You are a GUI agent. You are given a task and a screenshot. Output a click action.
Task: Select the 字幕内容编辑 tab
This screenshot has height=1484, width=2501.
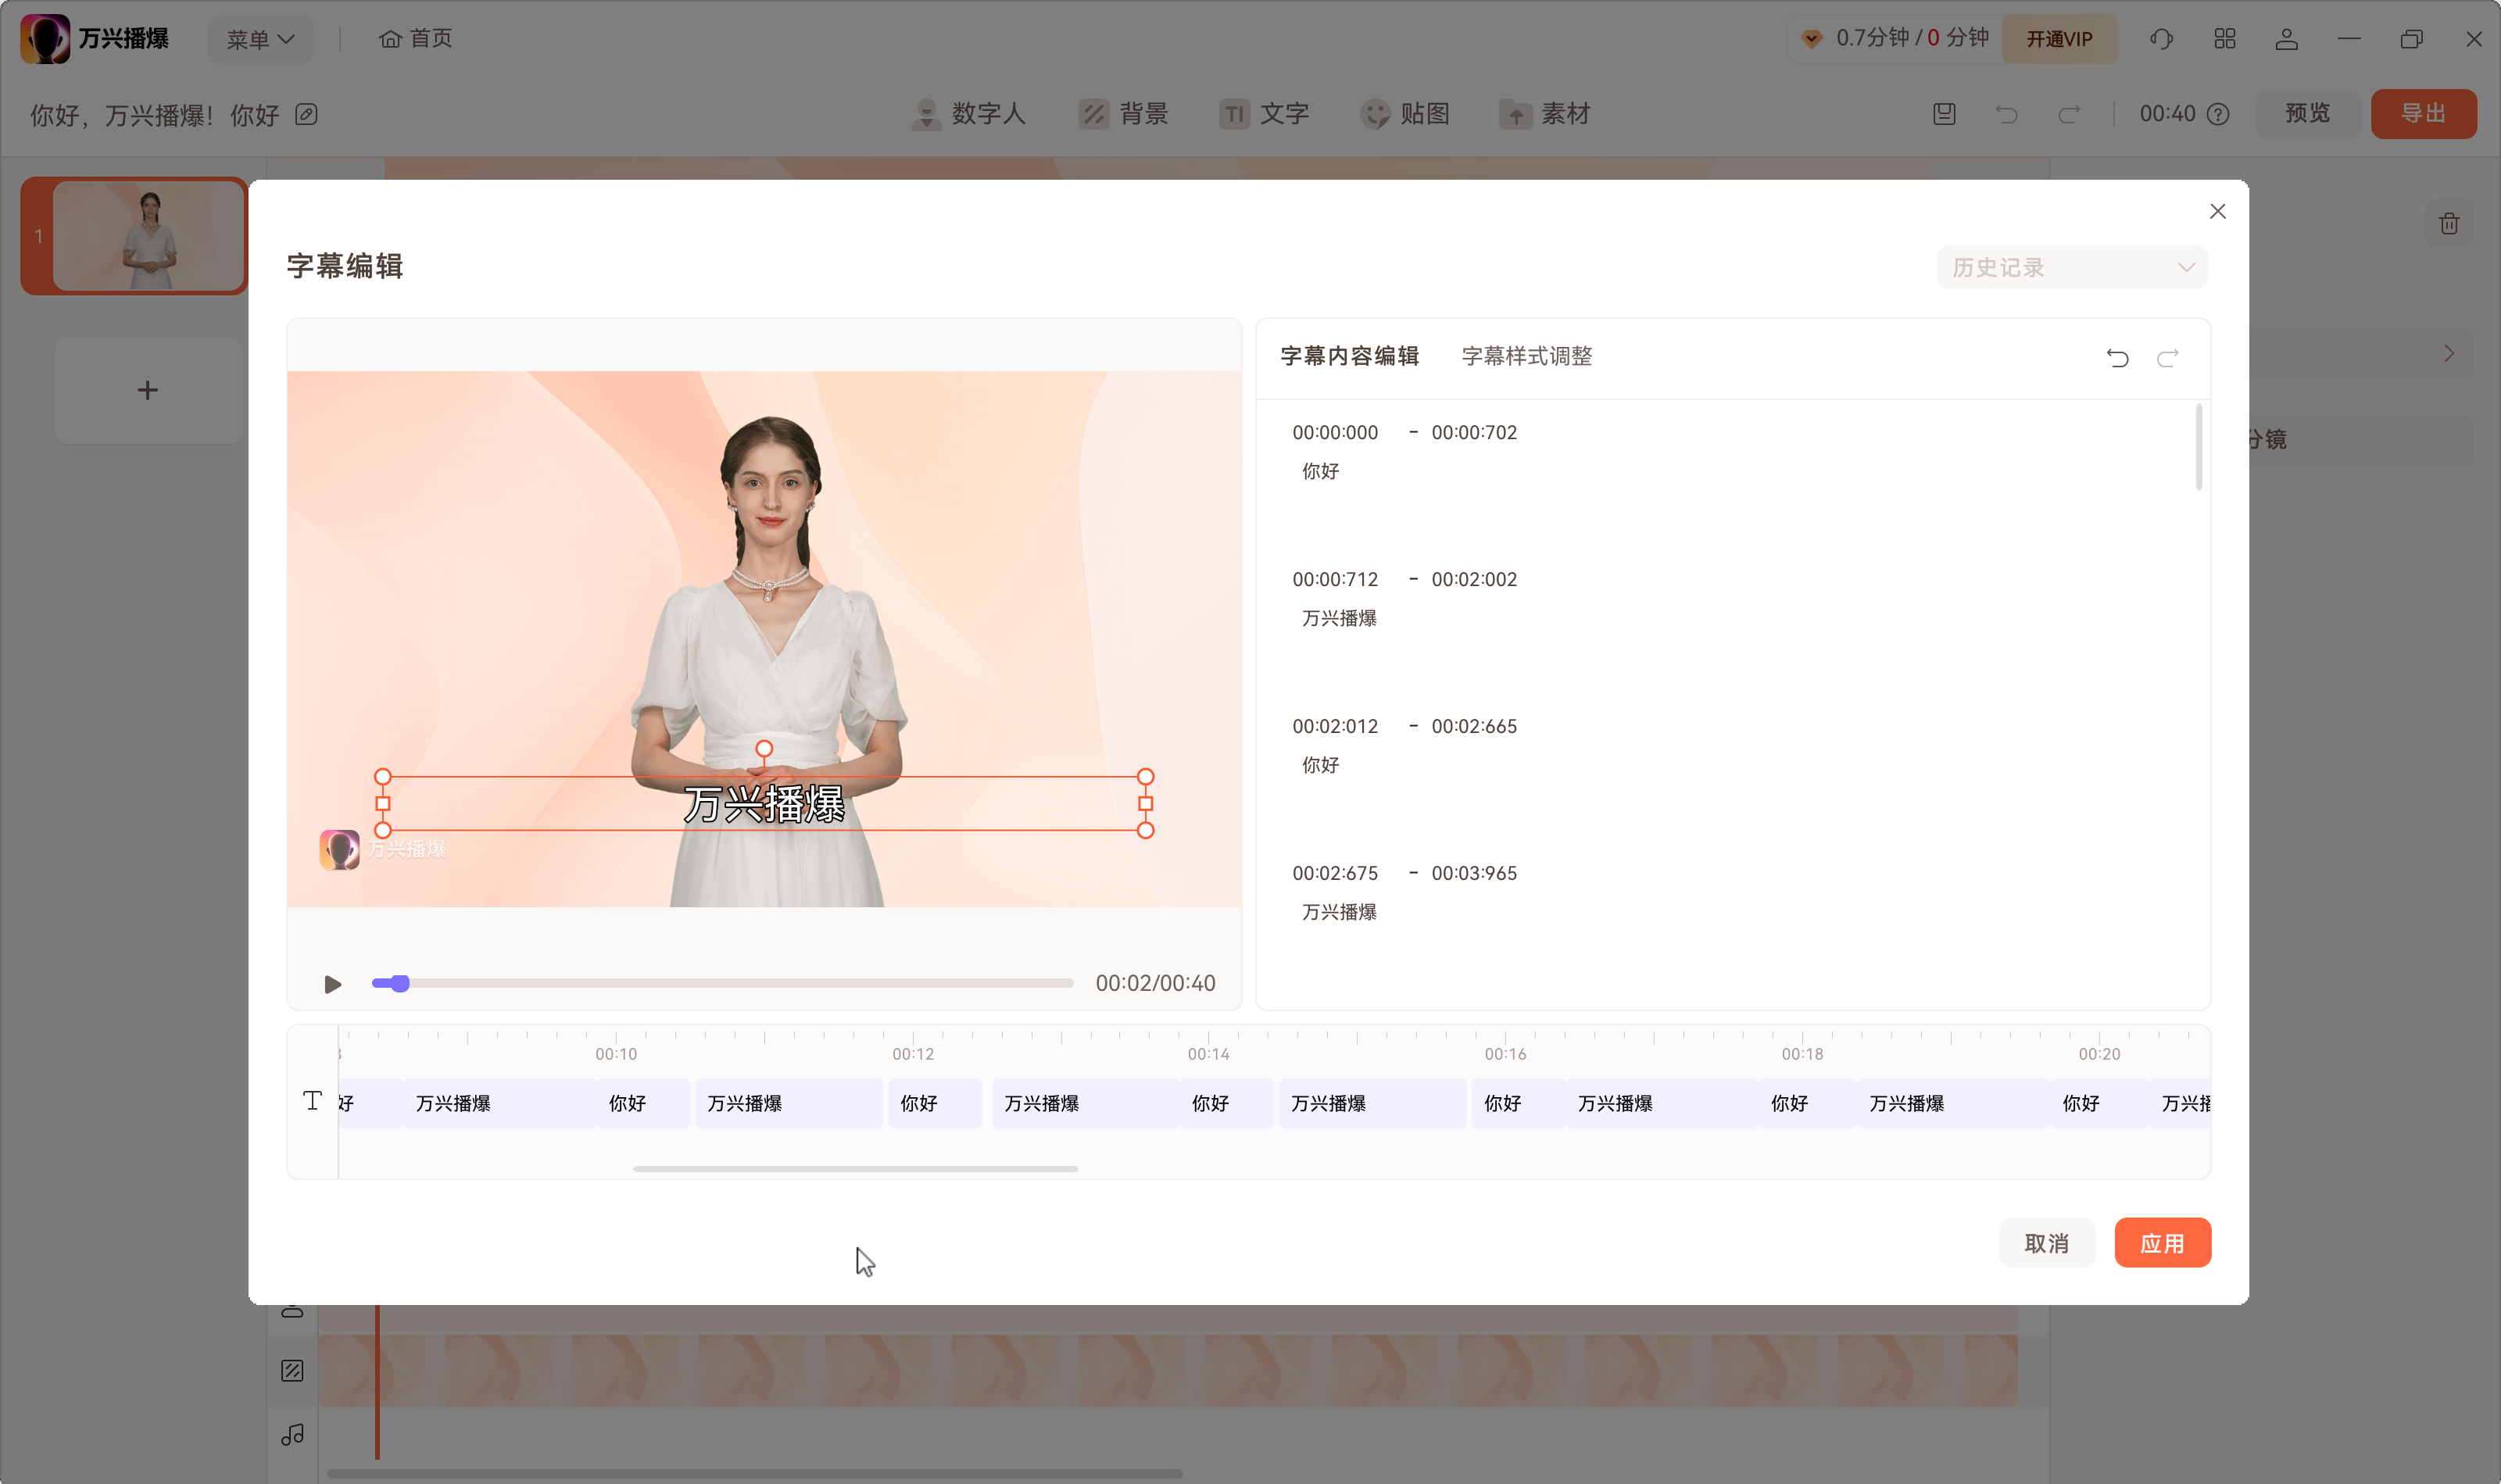click(1349, 356)
